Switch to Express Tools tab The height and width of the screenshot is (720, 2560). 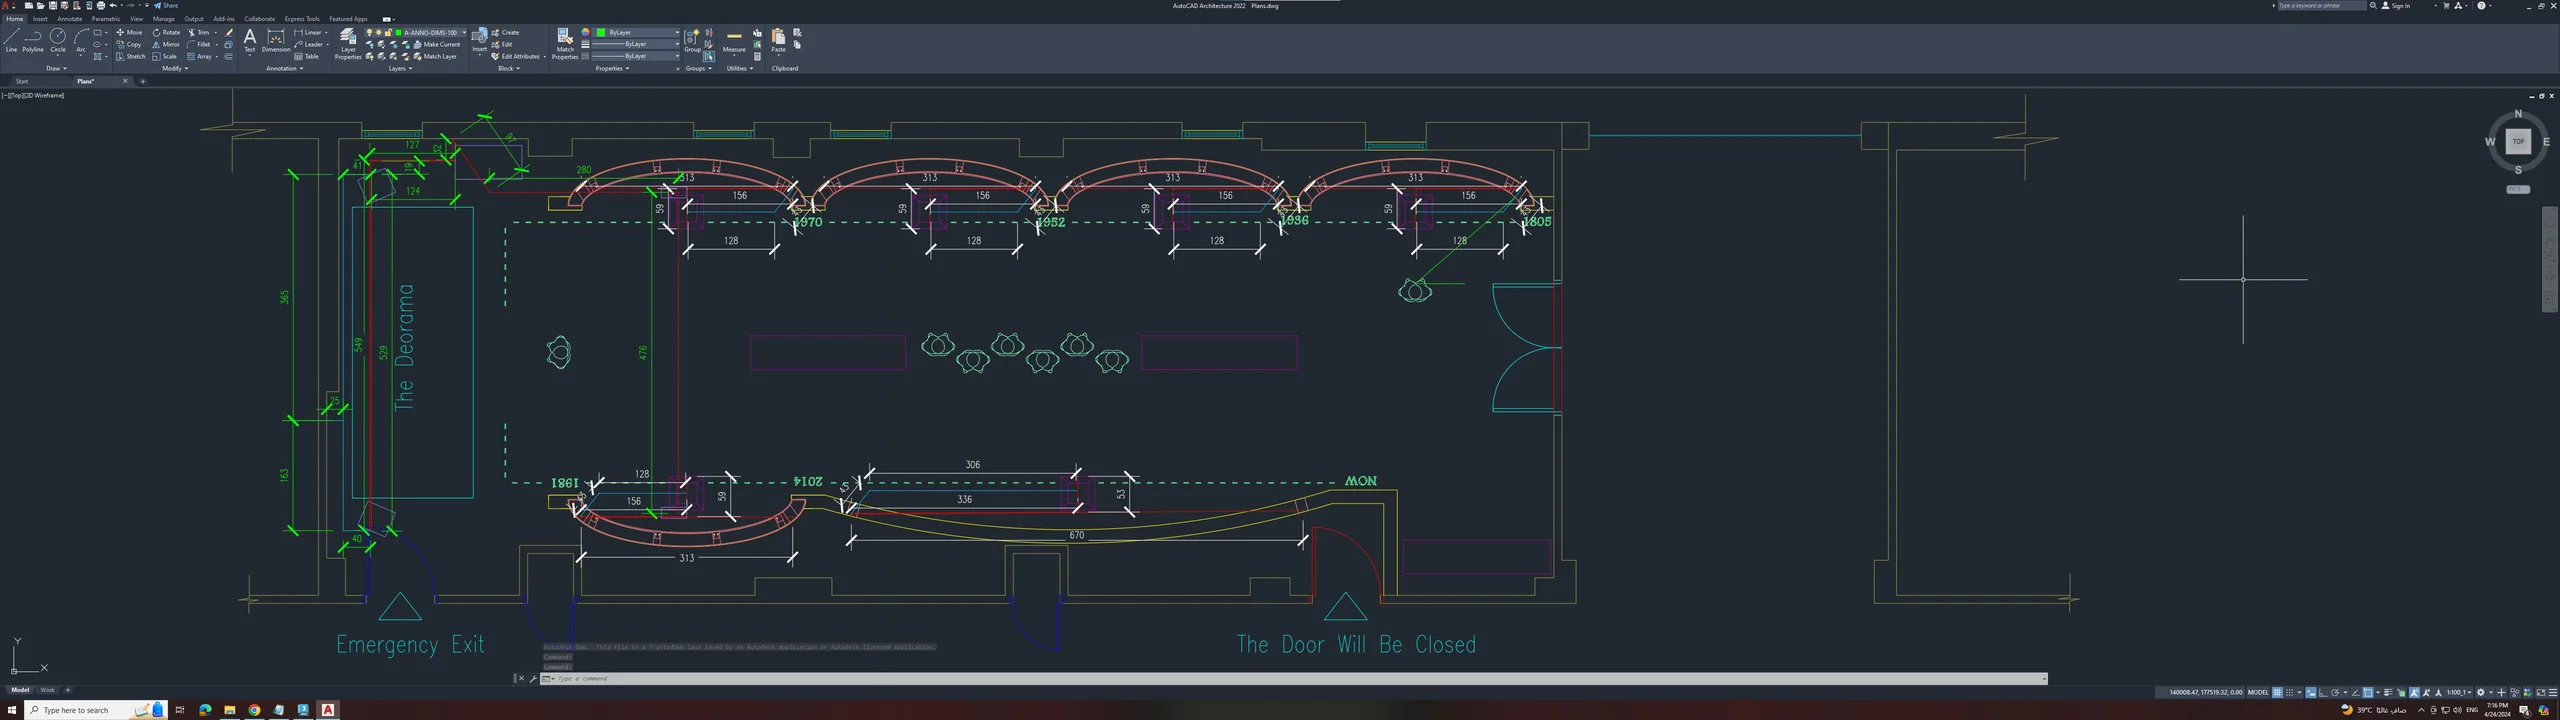[302, 19]
